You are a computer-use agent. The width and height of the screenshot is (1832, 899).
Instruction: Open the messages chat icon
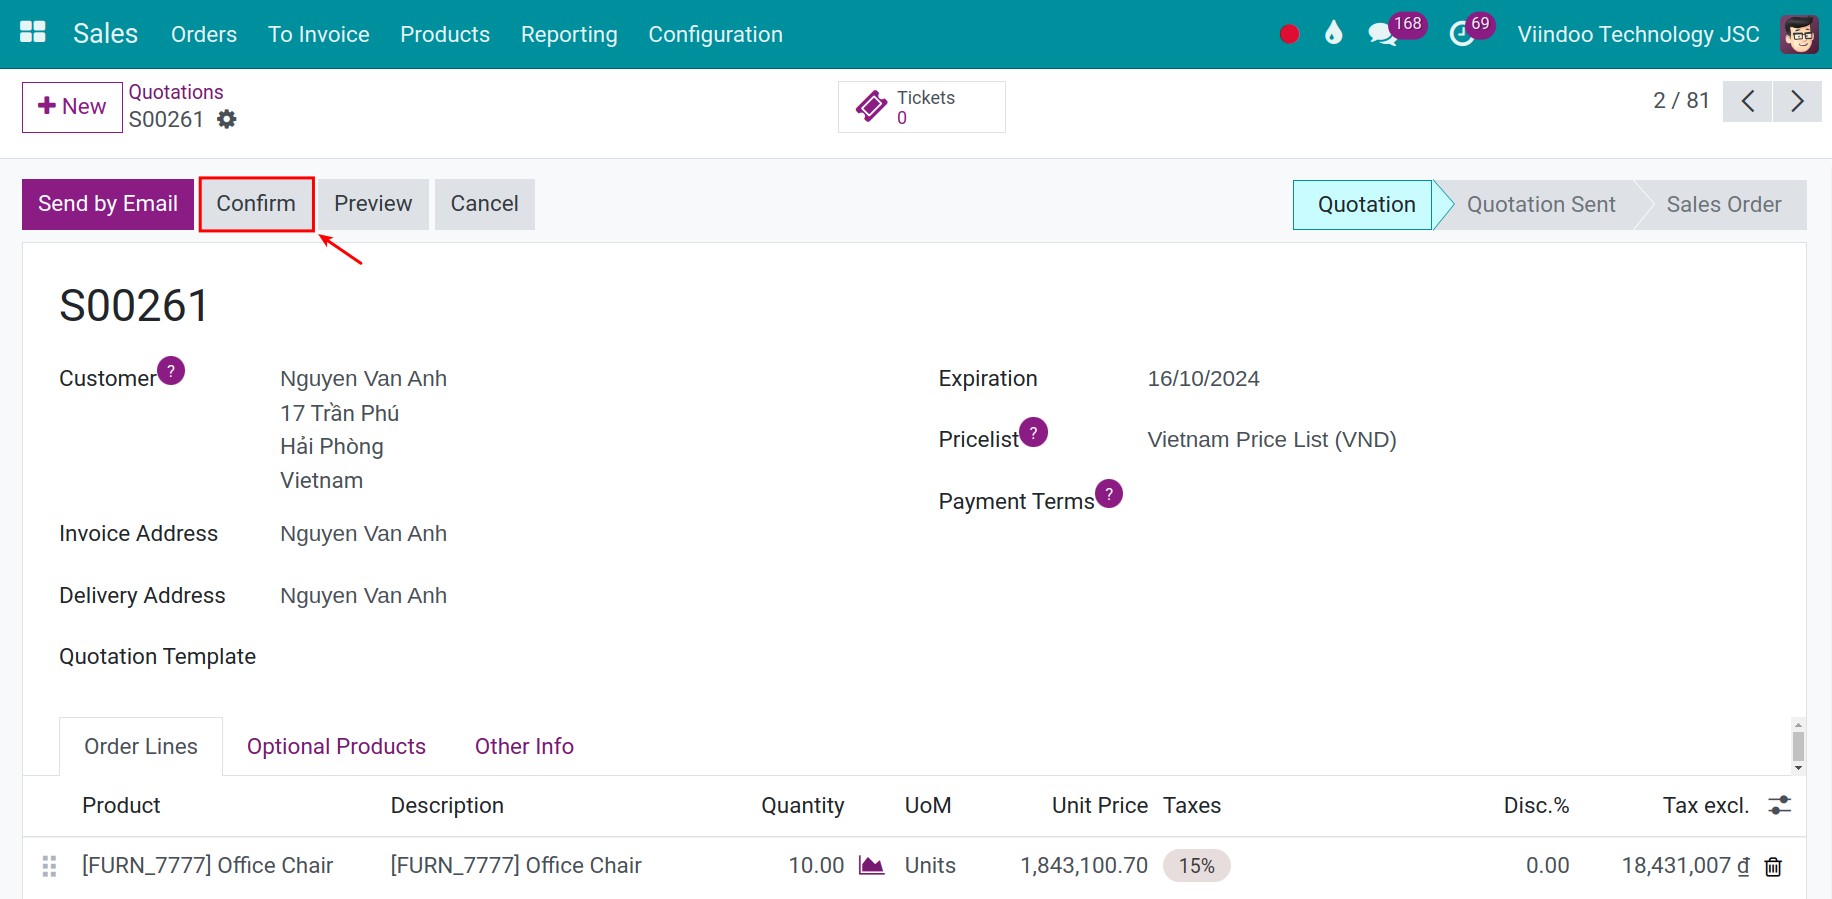pyautogui.click(x=1382, y=35)
